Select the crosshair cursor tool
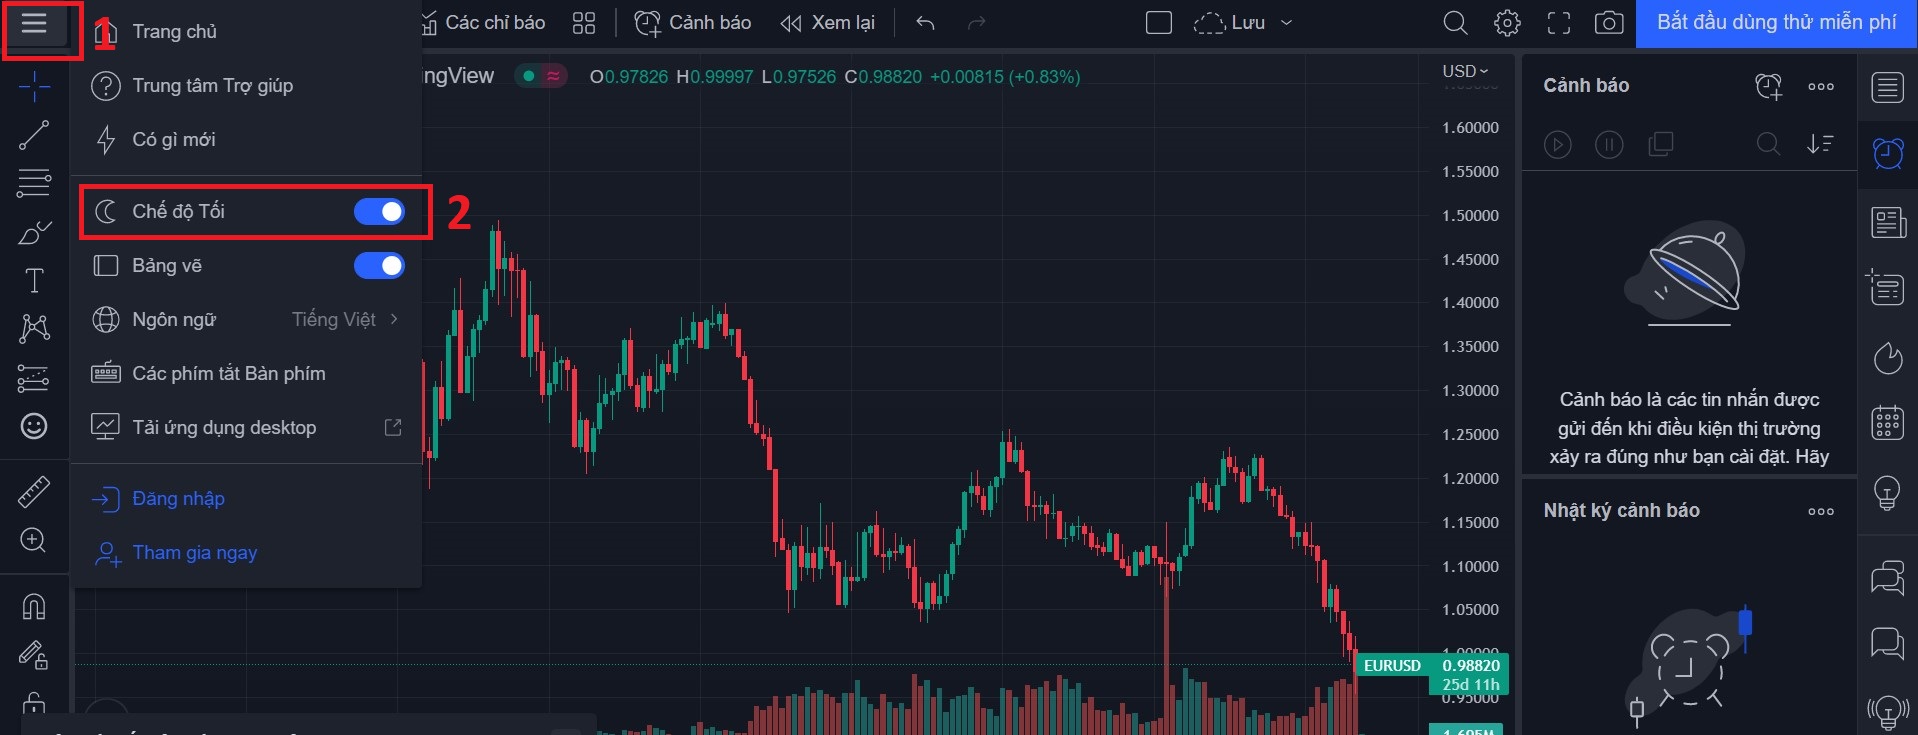The width and height of the screenshot is (1918, 735). (x=34, y=87)
